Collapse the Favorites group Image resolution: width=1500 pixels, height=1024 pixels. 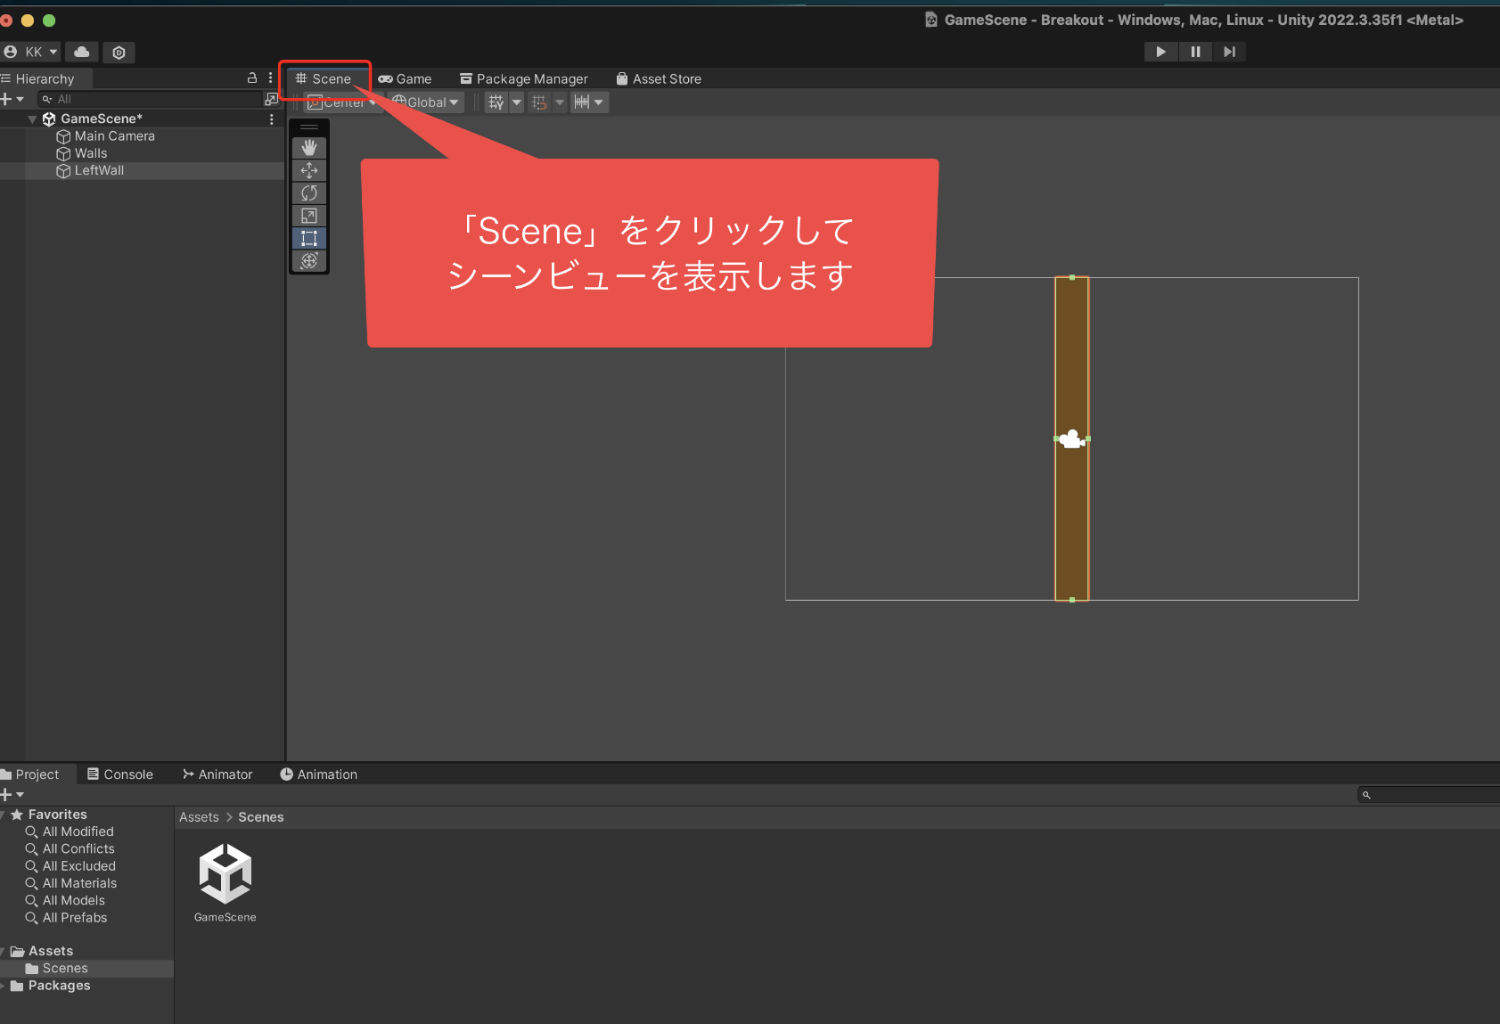3,815
